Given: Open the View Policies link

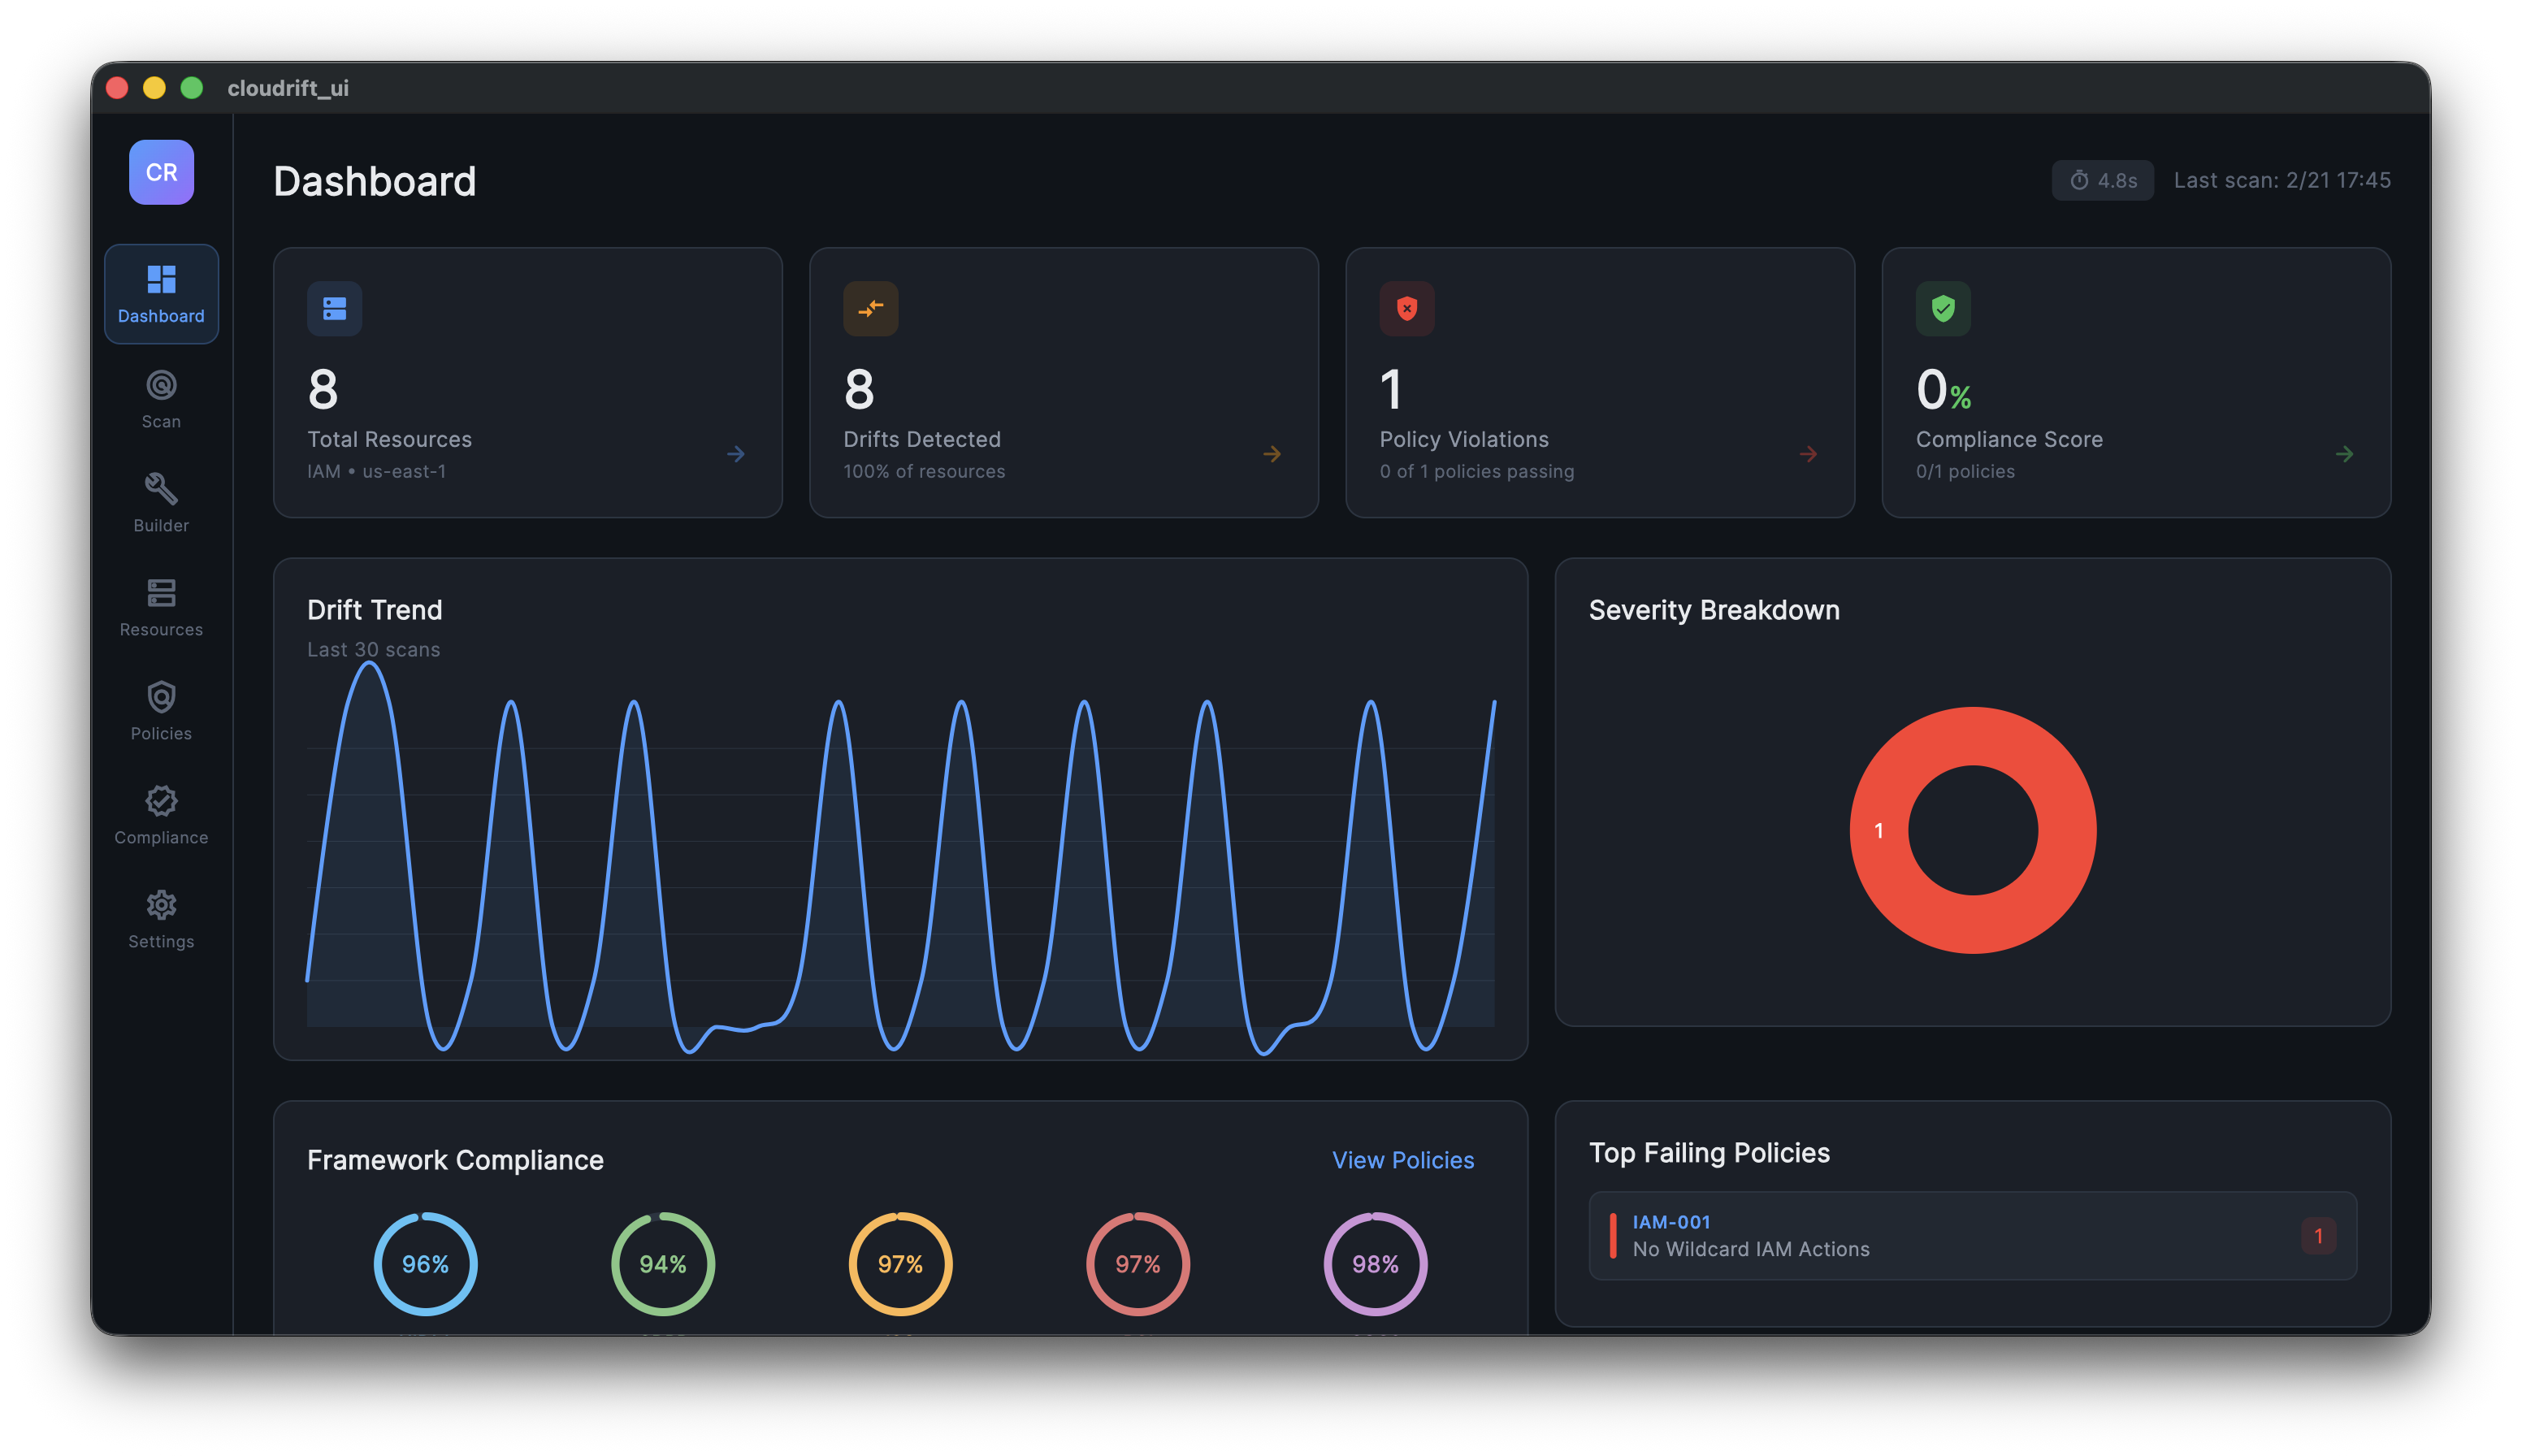Looking at the screenshot, I should point(1403,1160).
